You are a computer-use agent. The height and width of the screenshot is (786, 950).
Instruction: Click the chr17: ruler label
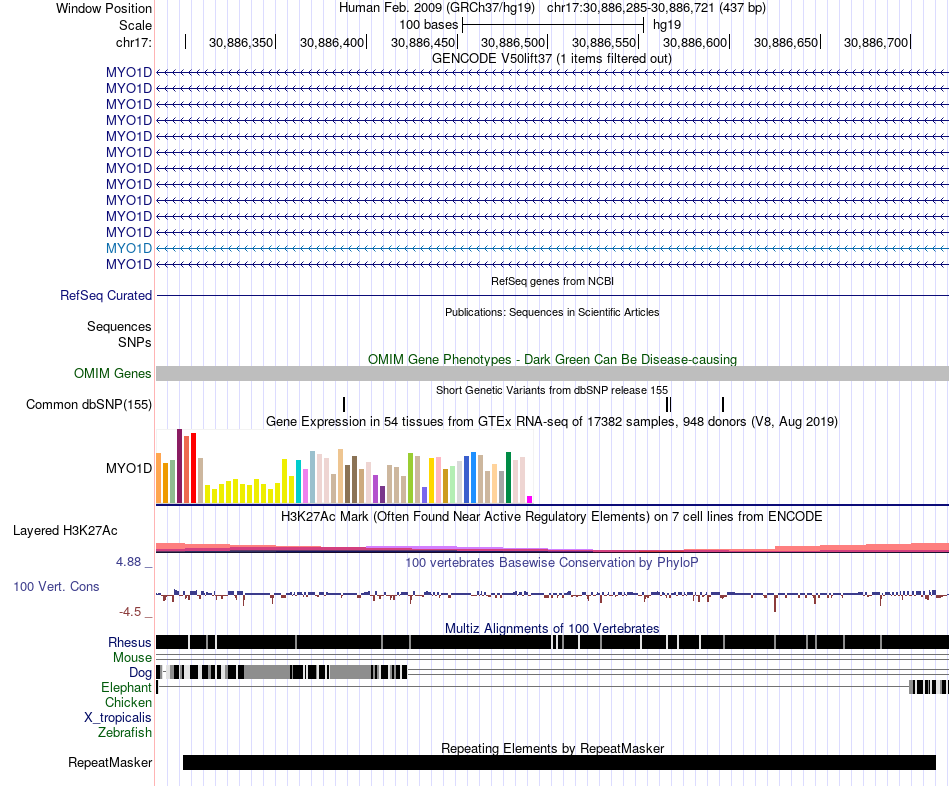134,42
